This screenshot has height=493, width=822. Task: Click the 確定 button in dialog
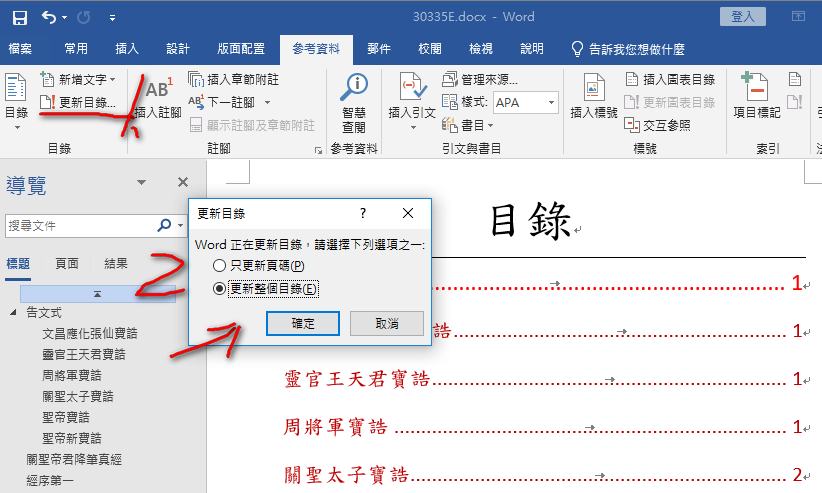coord(302,323)
